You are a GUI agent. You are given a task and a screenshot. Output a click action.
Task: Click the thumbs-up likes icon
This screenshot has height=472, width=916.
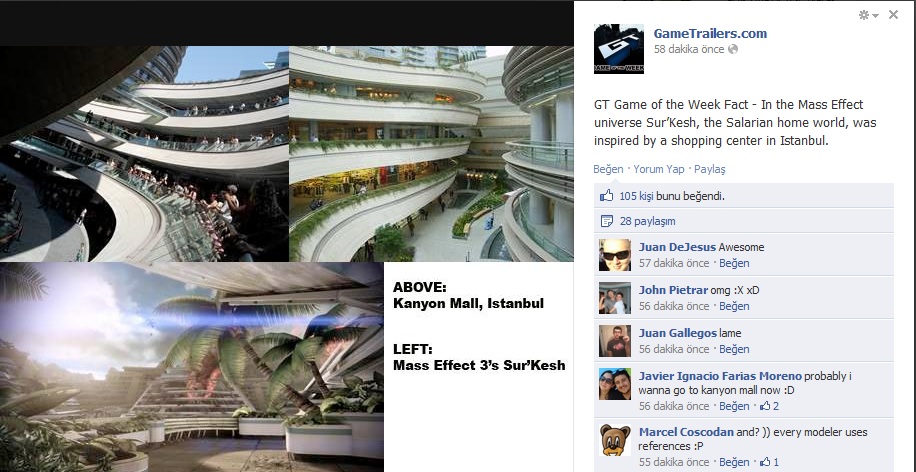607,196
